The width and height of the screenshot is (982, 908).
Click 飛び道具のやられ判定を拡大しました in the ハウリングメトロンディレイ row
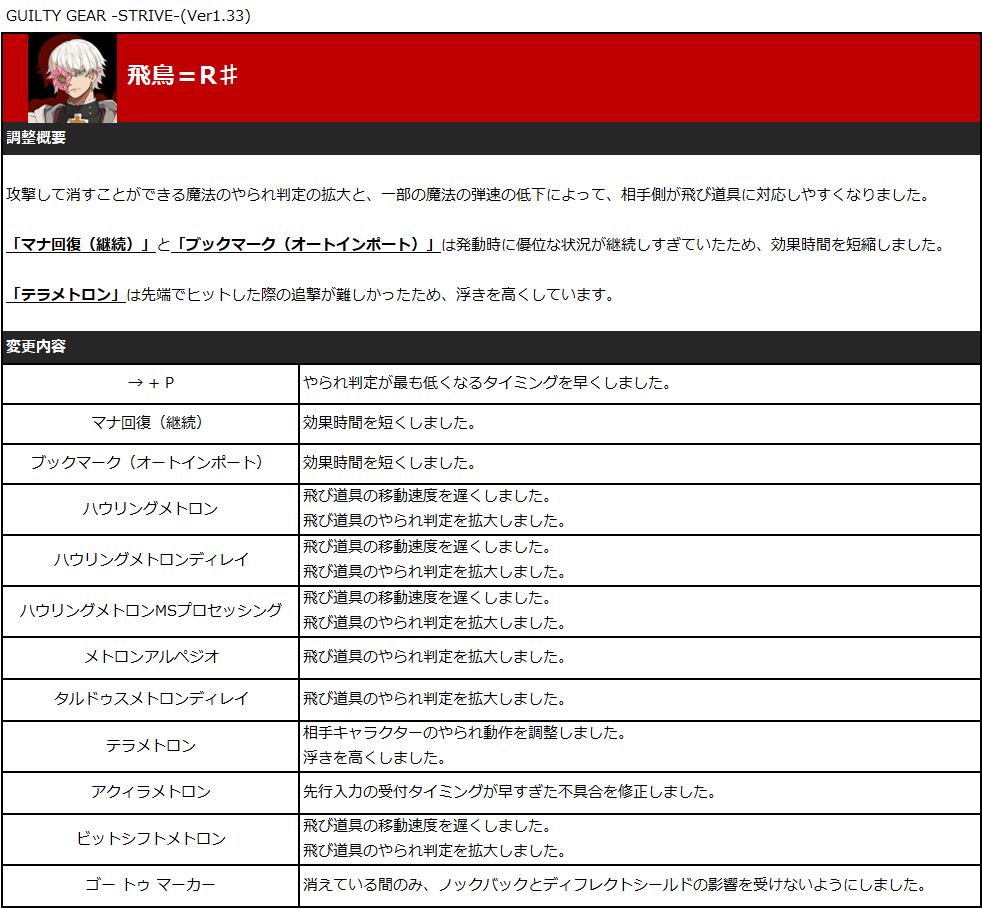tap(435, 572)
